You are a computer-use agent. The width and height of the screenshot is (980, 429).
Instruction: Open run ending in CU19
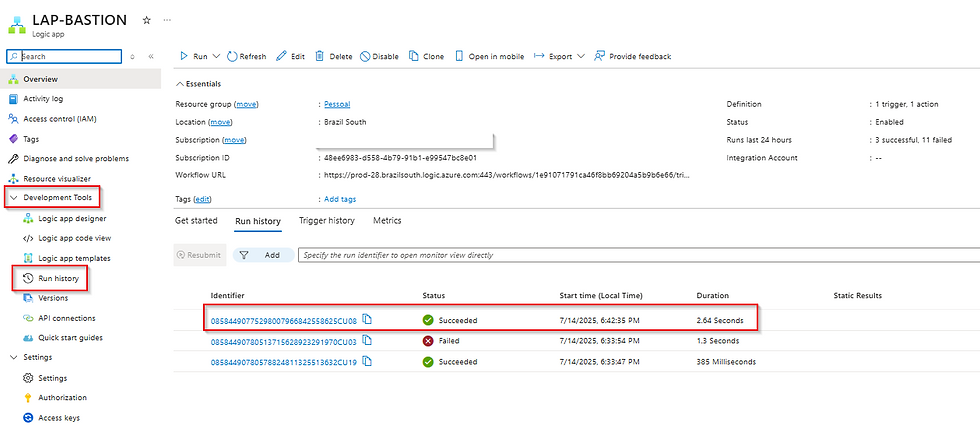(x=284, y=362)
